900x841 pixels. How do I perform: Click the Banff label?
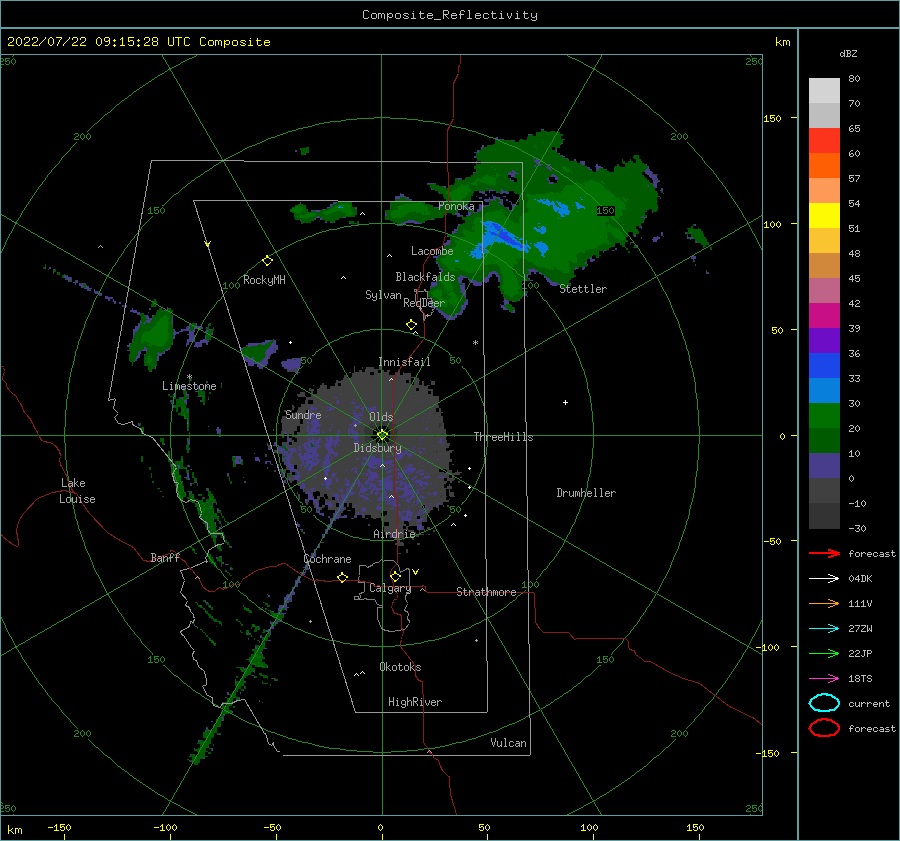165,557
